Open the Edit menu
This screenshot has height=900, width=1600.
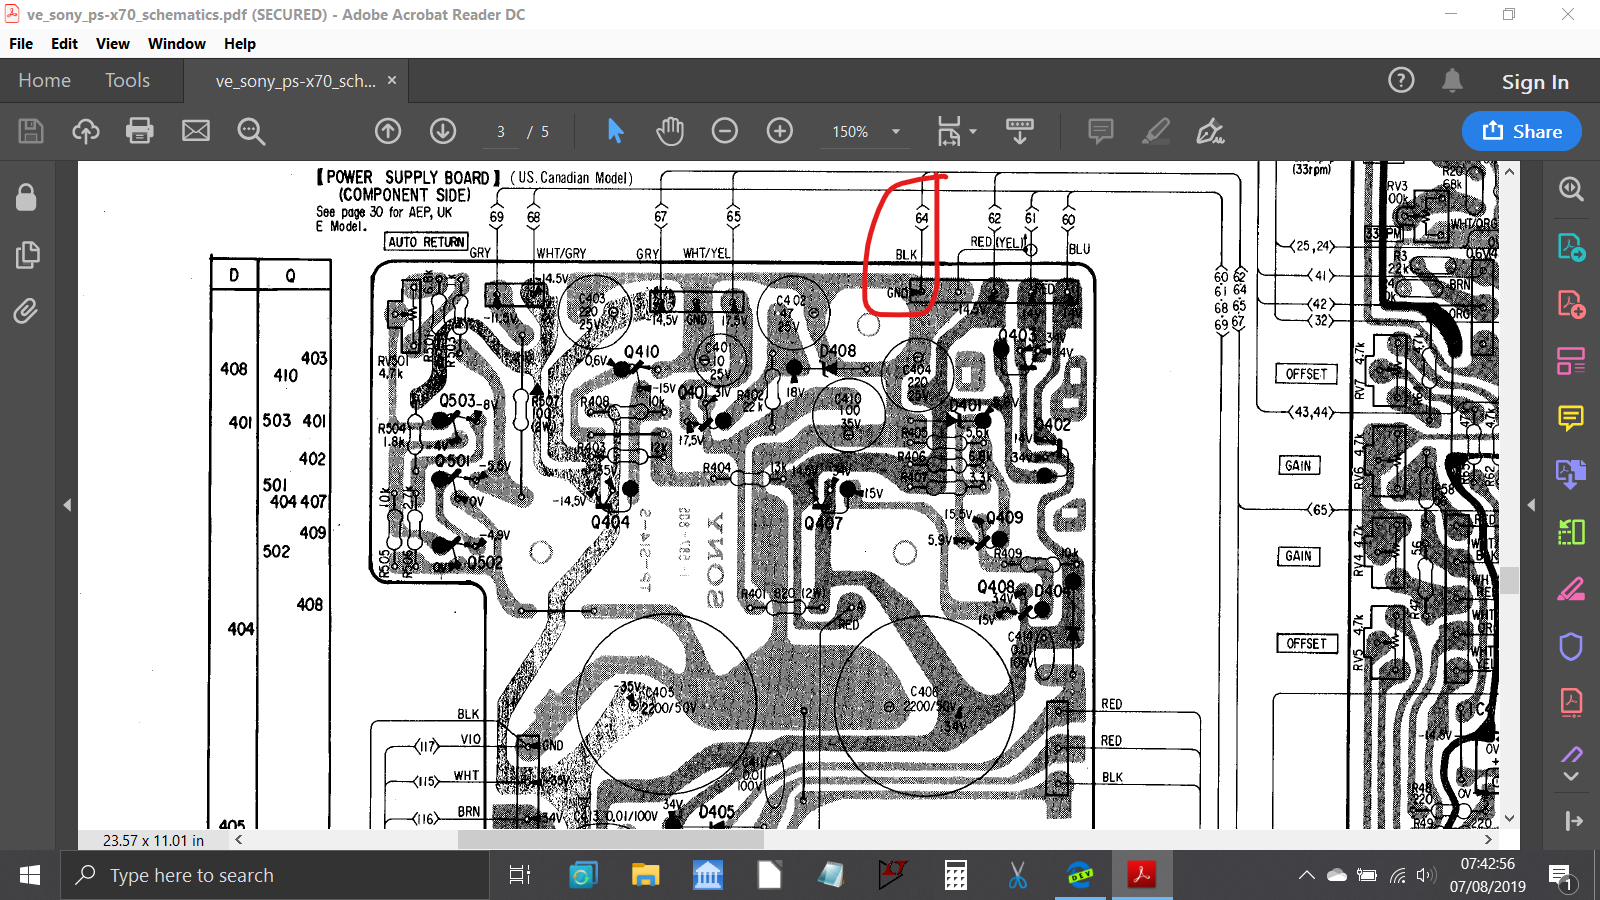click(64, 44)
